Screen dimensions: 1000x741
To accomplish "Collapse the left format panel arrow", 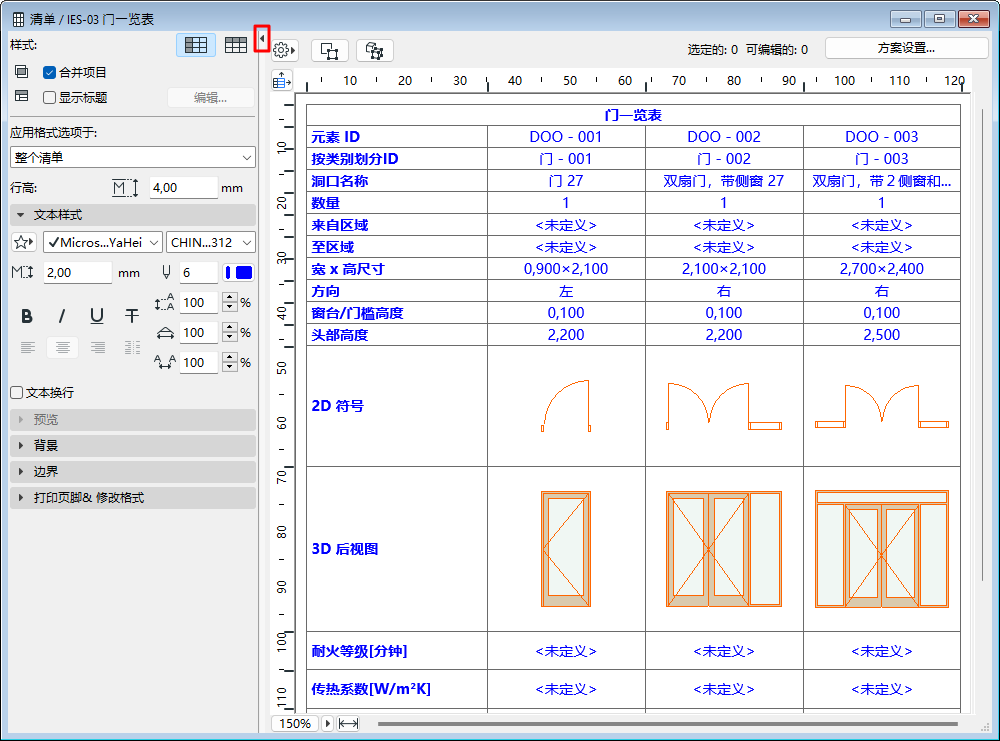I will click(262, 39).
